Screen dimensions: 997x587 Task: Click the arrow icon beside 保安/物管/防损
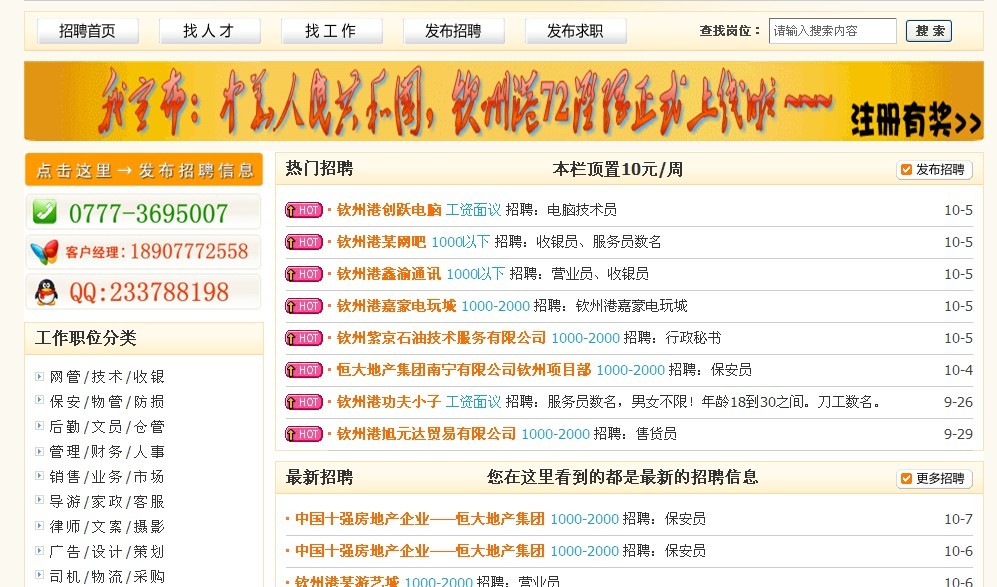[x=39, y=401]
